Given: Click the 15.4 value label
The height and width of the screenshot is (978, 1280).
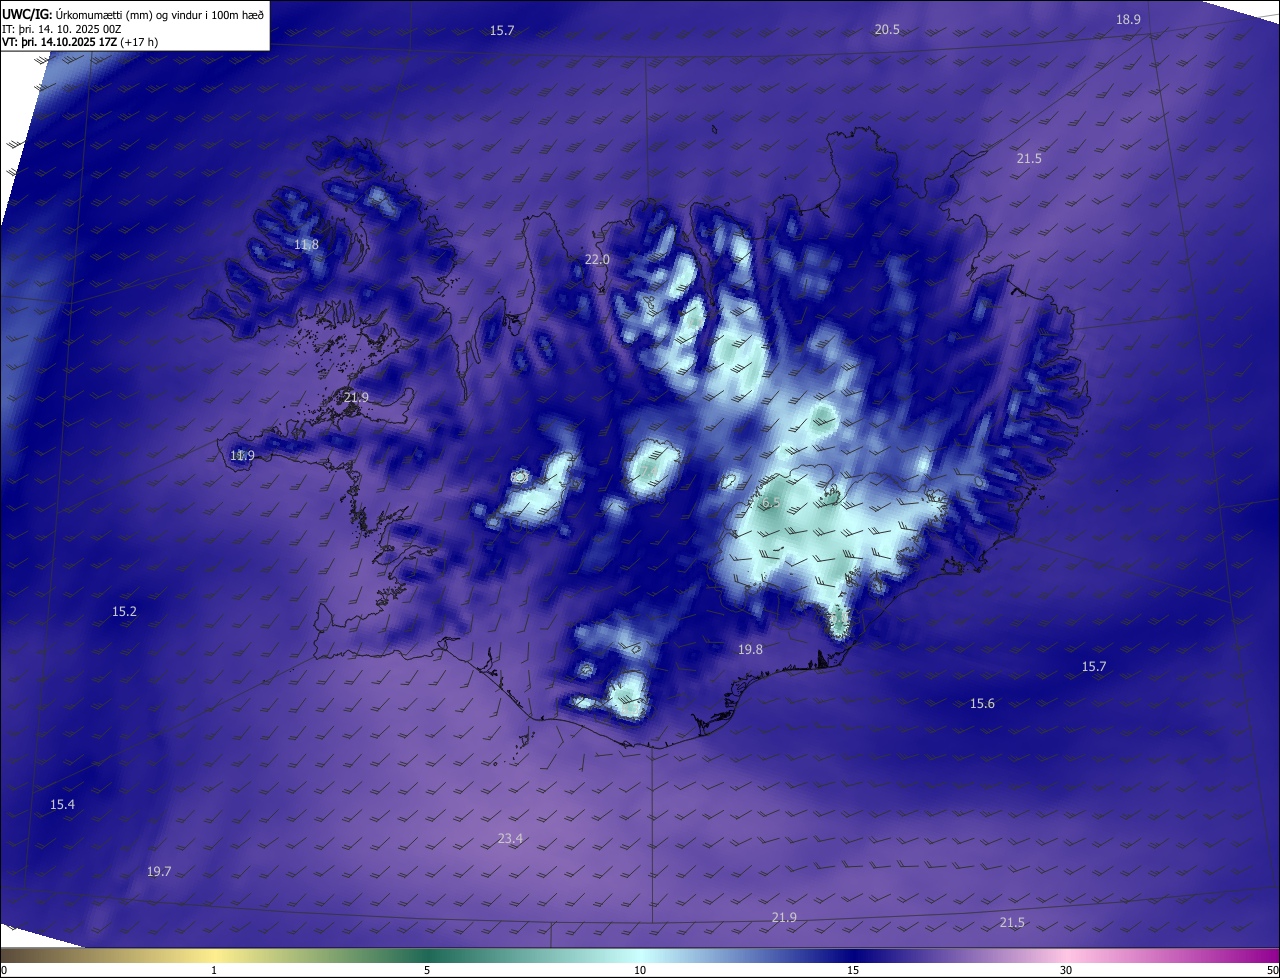Looking at the screenshot, I should pyautogui.click(x=62, y=805).
